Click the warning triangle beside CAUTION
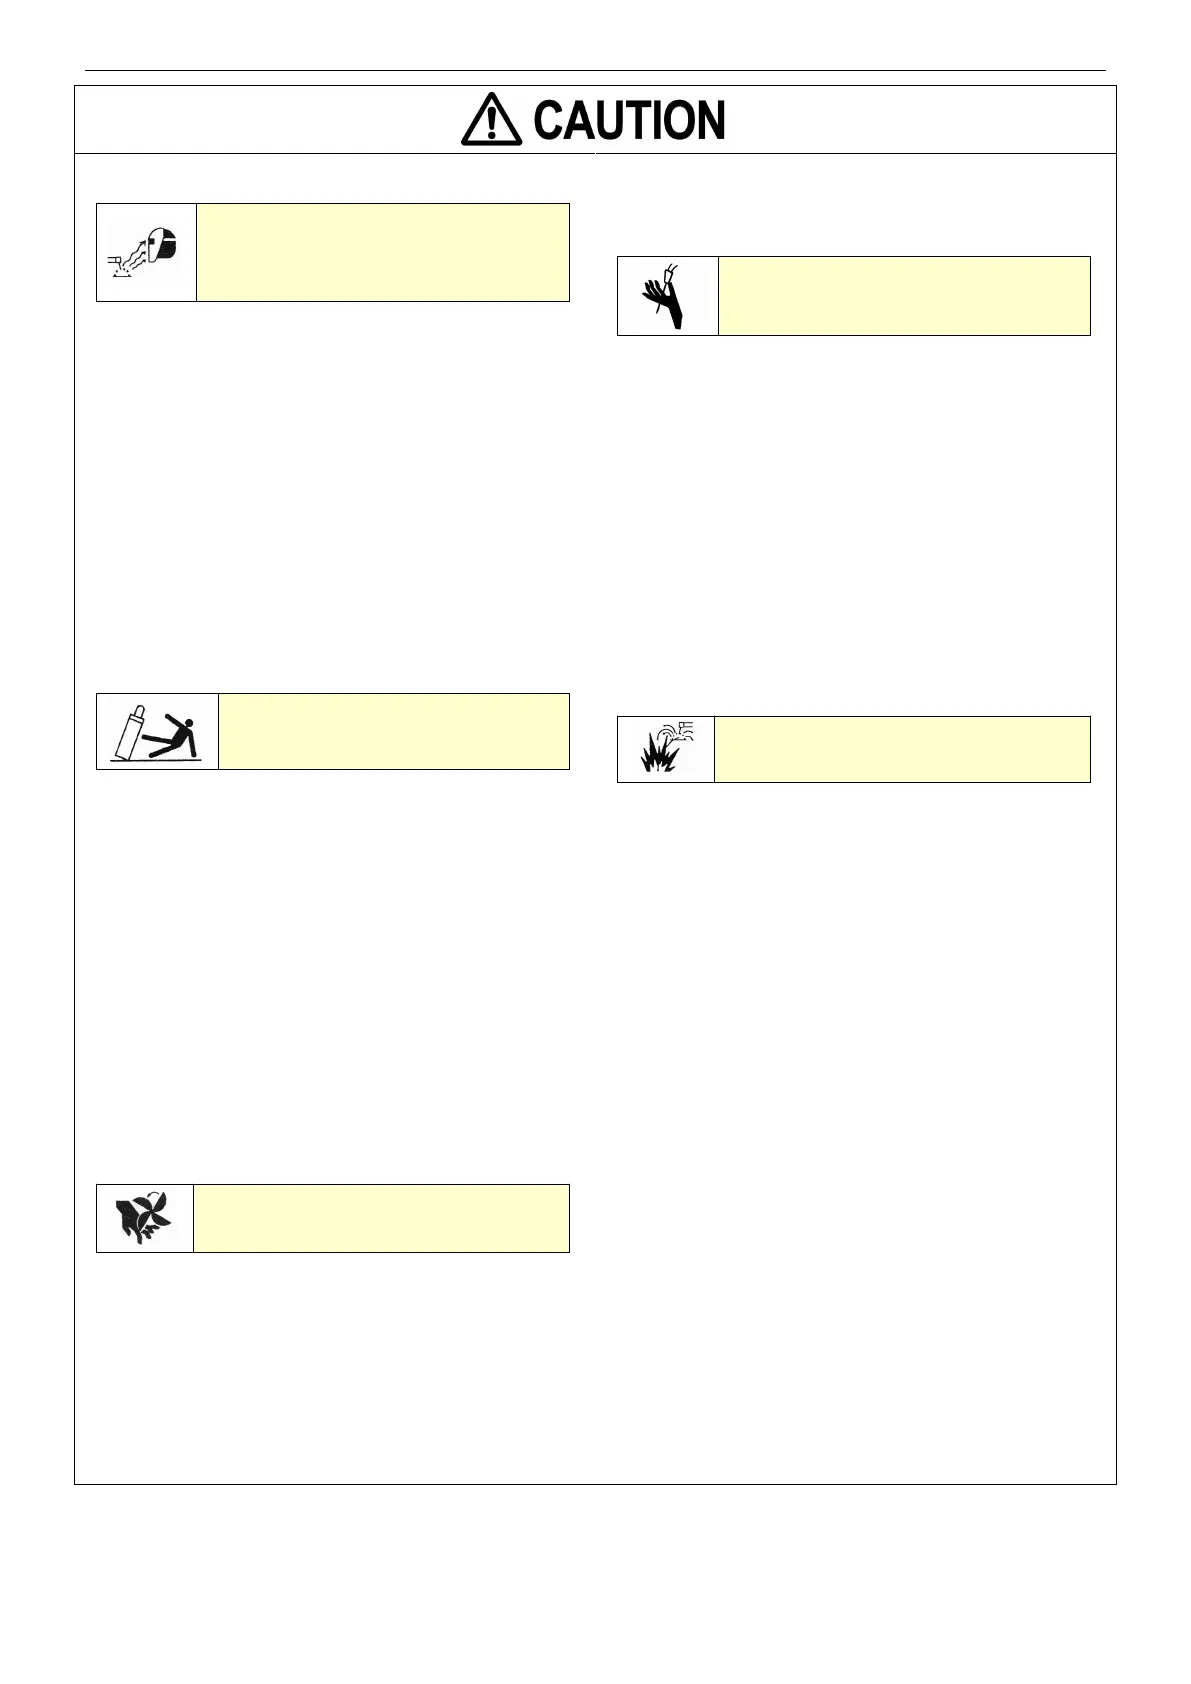Image resolution: width=1191 pixels, height=1684 pixels. (490, 120)
